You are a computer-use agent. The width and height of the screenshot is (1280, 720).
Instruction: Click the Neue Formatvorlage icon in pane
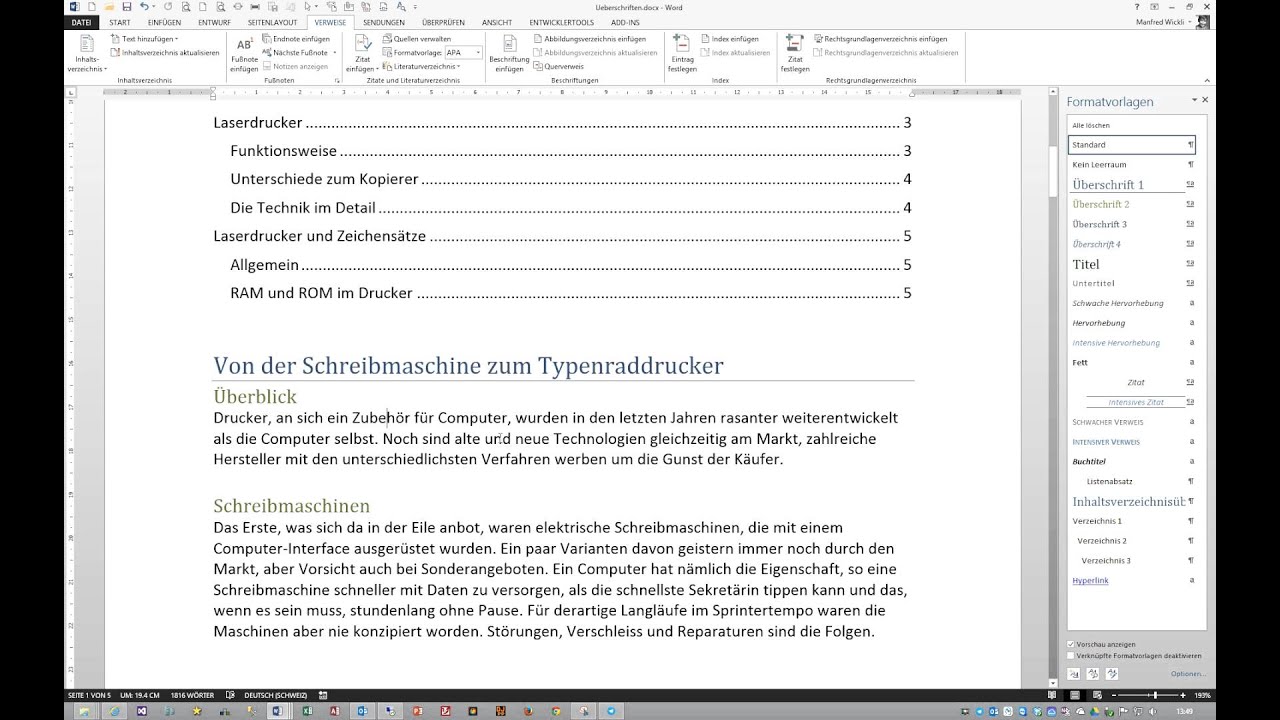(1073, 674)
